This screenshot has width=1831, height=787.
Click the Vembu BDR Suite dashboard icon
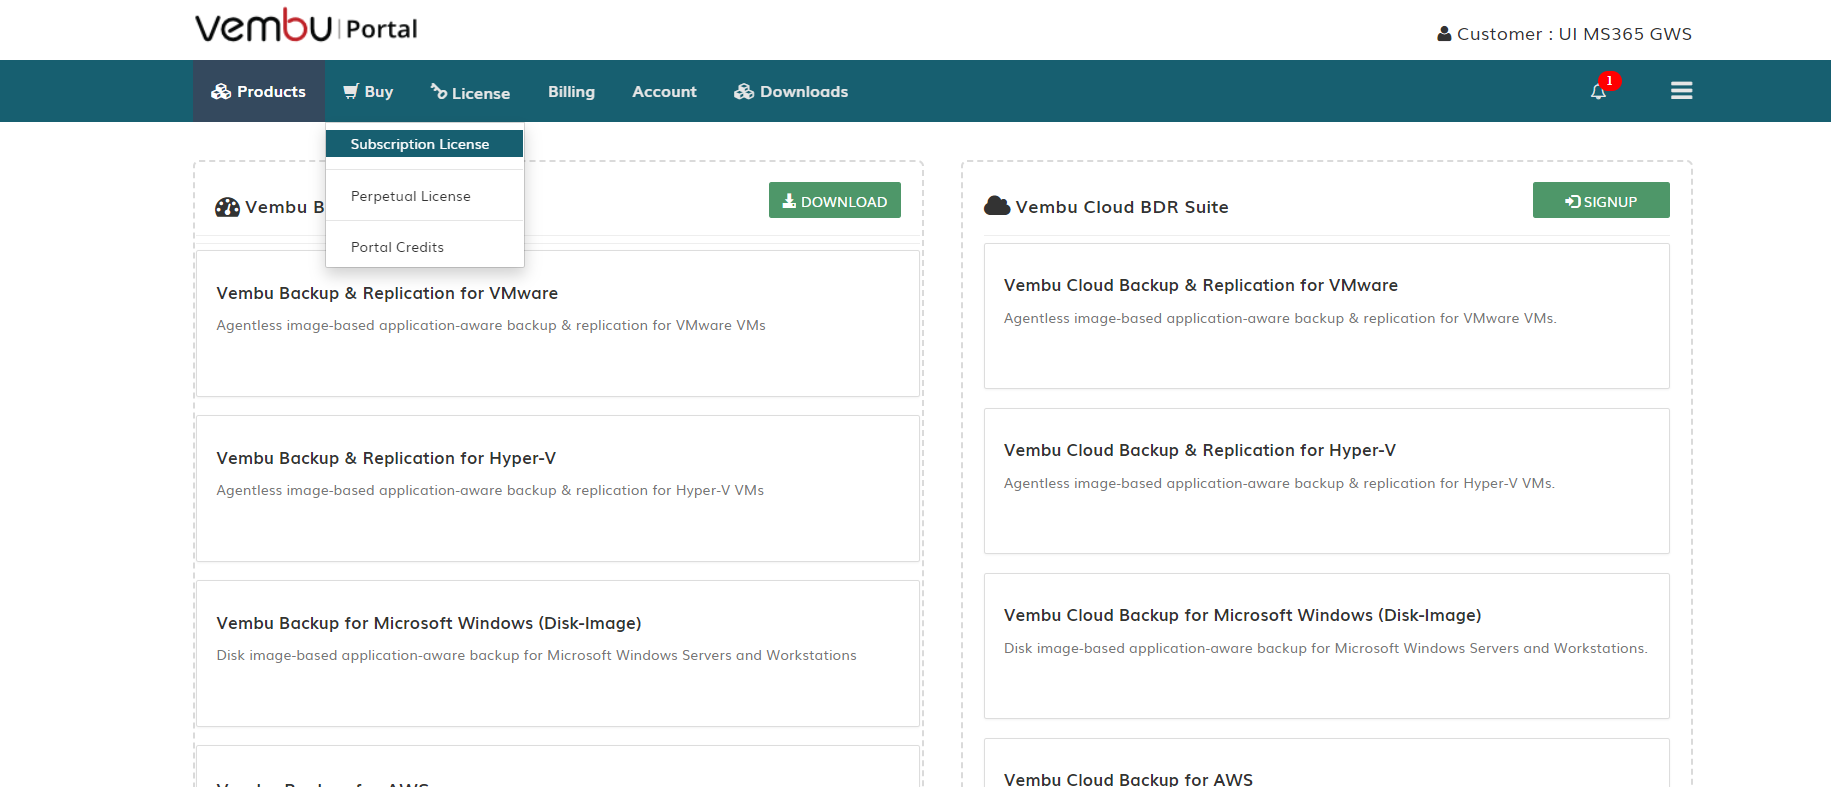pyautogui.click(x=227, y=207)
